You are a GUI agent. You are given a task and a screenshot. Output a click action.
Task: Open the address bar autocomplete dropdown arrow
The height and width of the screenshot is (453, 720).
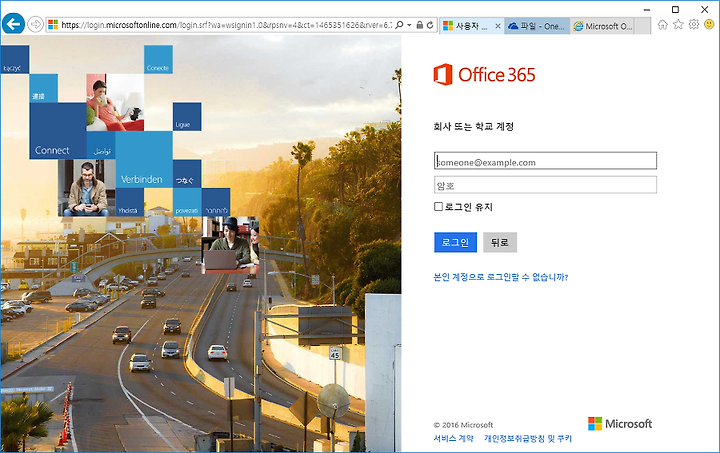[409, 25]
